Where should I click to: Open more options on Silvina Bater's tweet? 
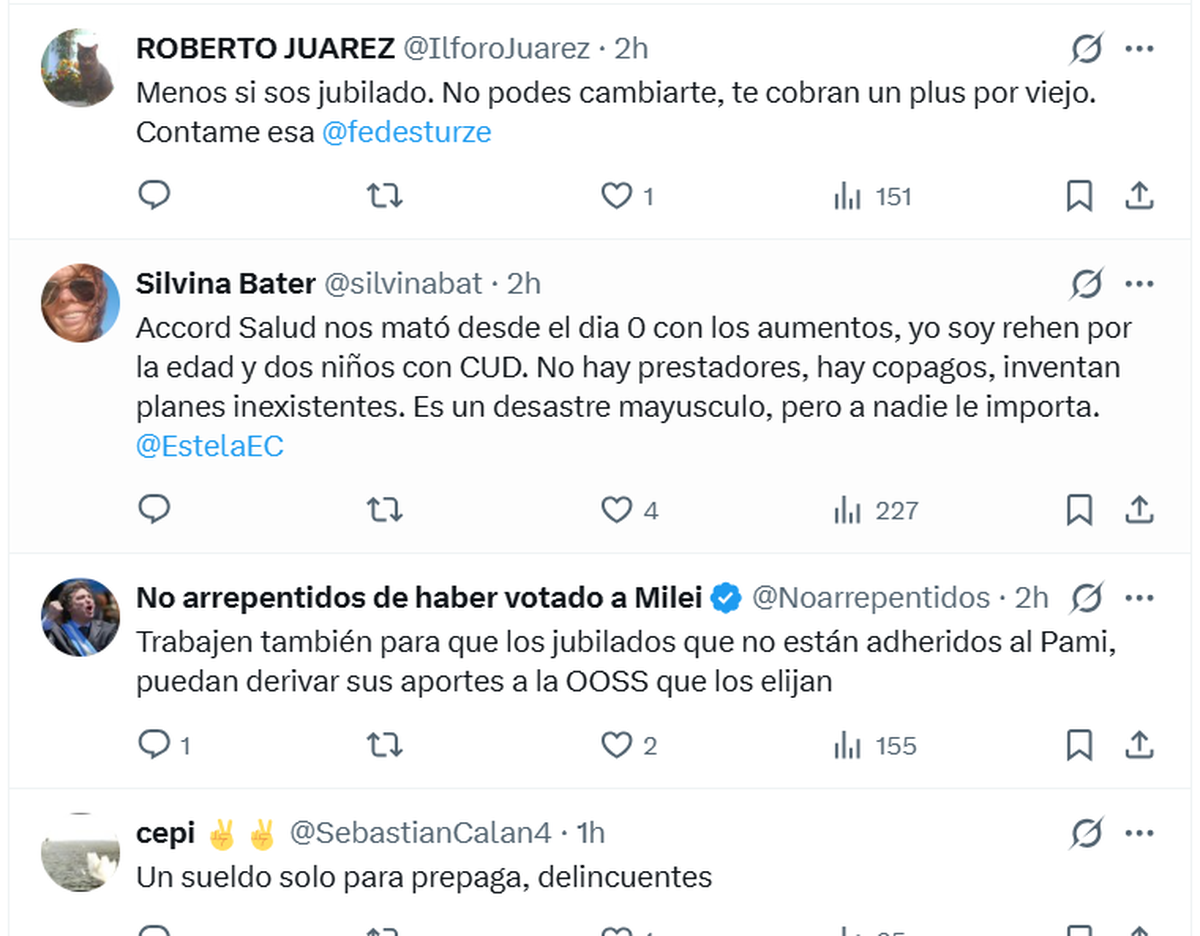[1140, 284]
